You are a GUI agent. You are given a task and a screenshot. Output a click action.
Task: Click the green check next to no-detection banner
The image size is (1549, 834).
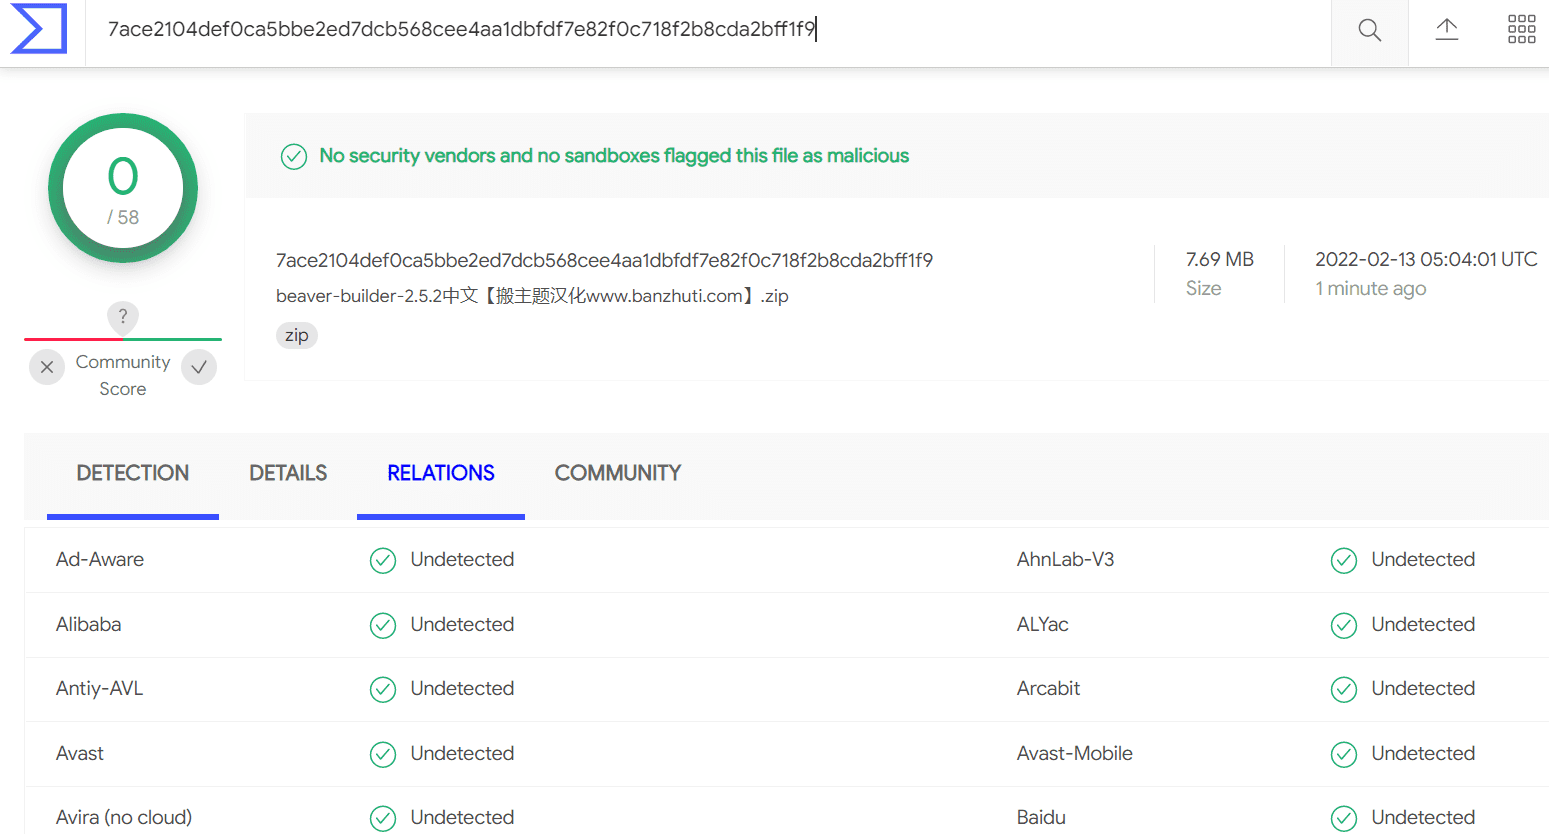[293, 157]
